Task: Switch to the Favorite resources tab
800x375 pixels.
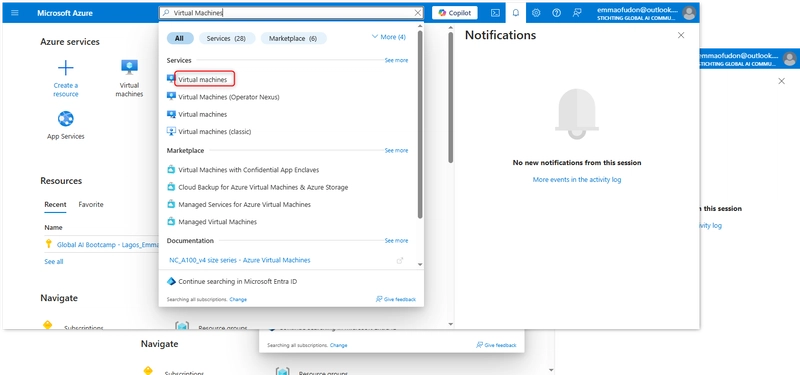Action: [91, 205]
